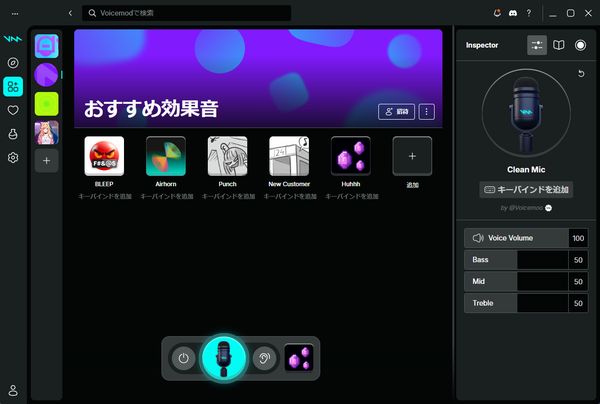Click the Treble value 50

(x=578, y=303)
